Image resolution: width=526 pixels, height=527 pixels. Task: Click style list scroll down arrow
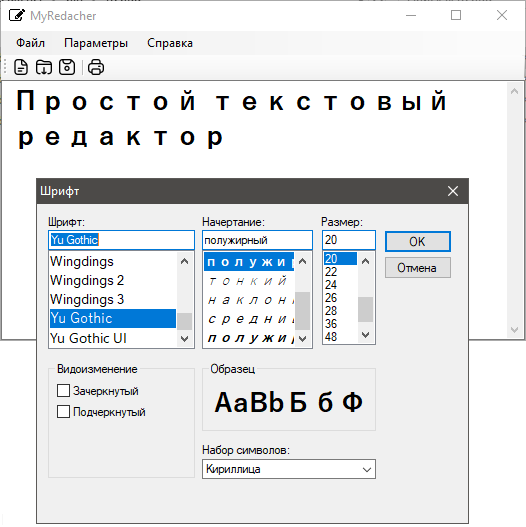pos(302,338)
